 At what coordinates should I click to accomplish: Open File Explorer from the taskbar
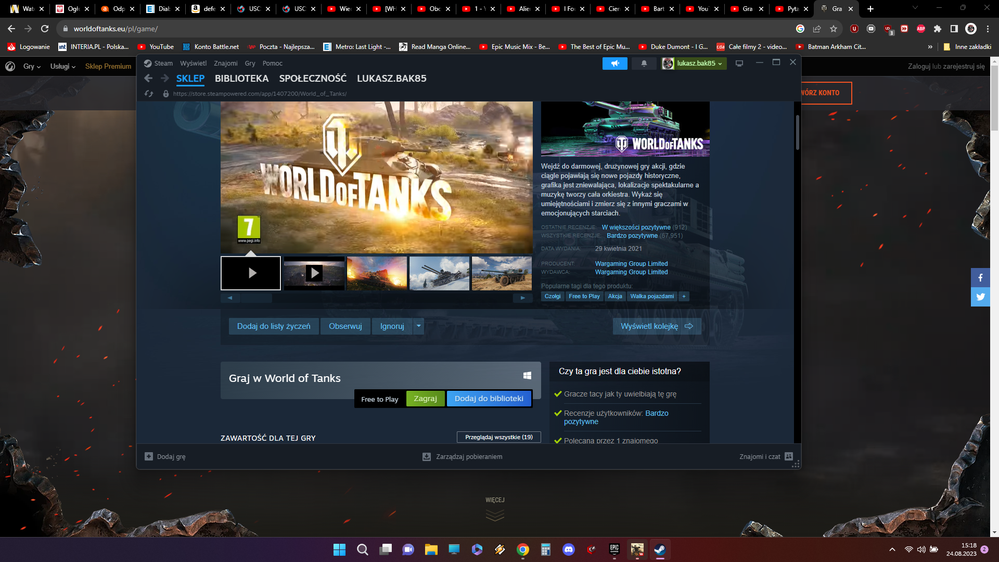[x=431, y=549]
